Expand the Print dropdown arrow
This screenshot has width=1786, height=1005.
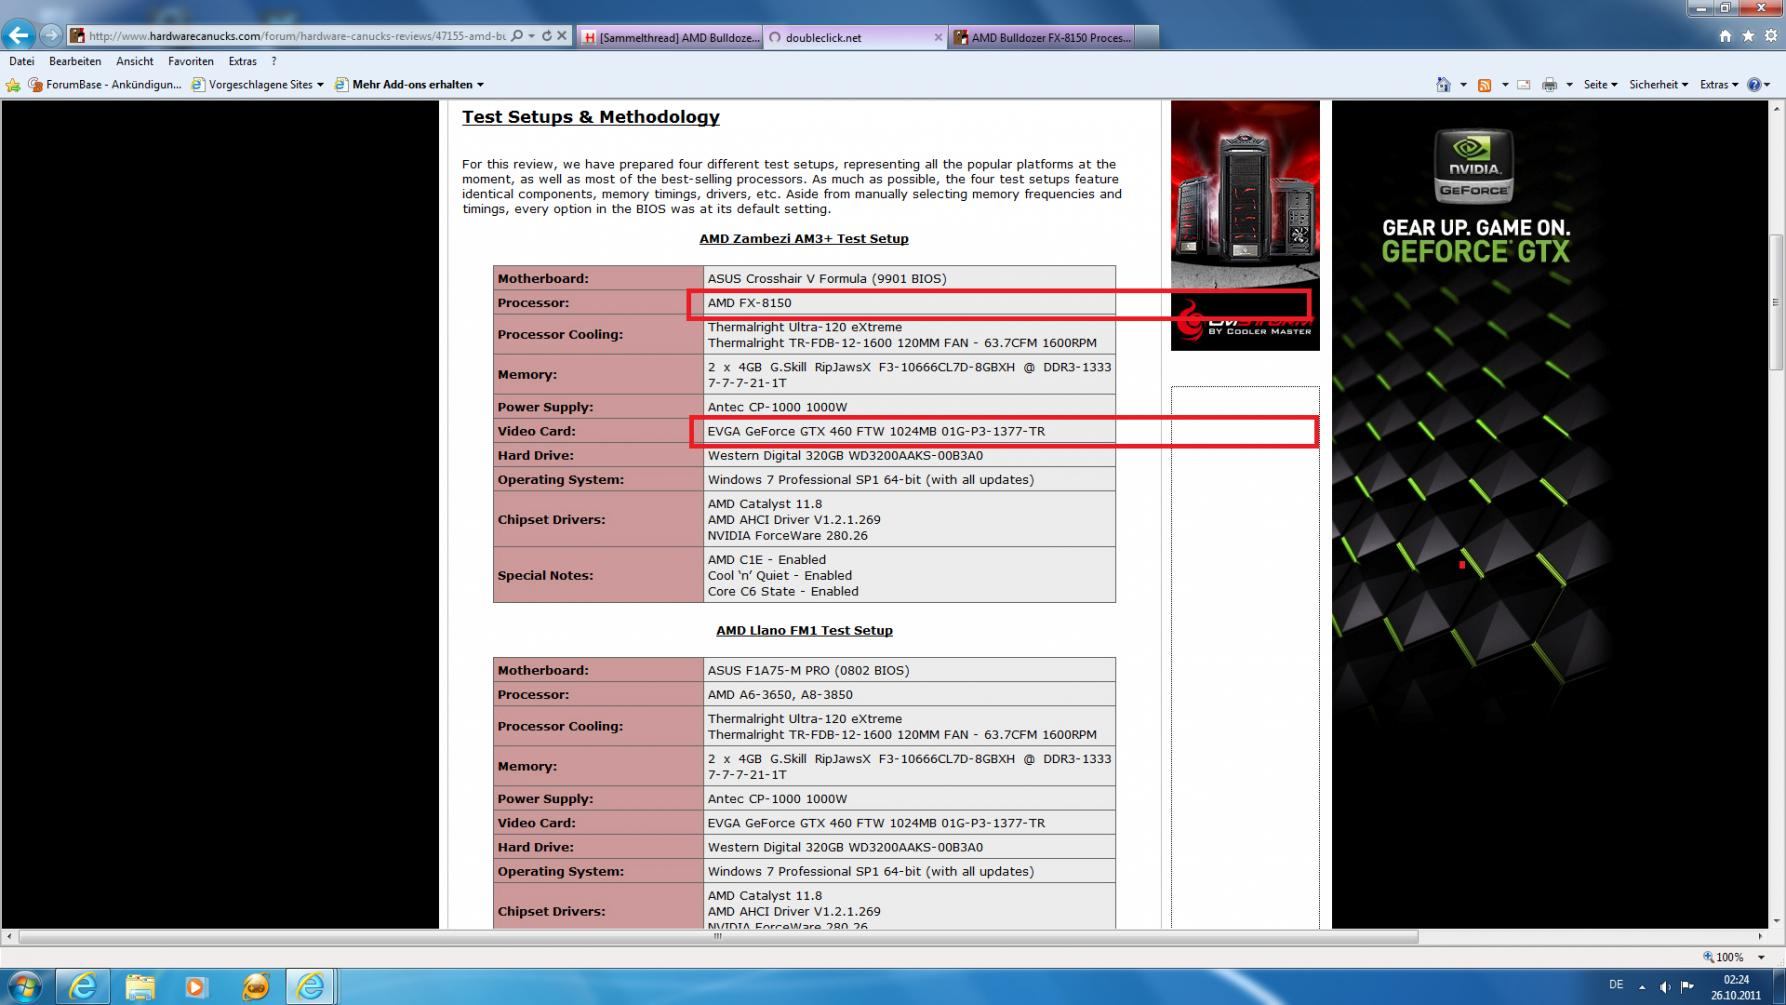1569,85
